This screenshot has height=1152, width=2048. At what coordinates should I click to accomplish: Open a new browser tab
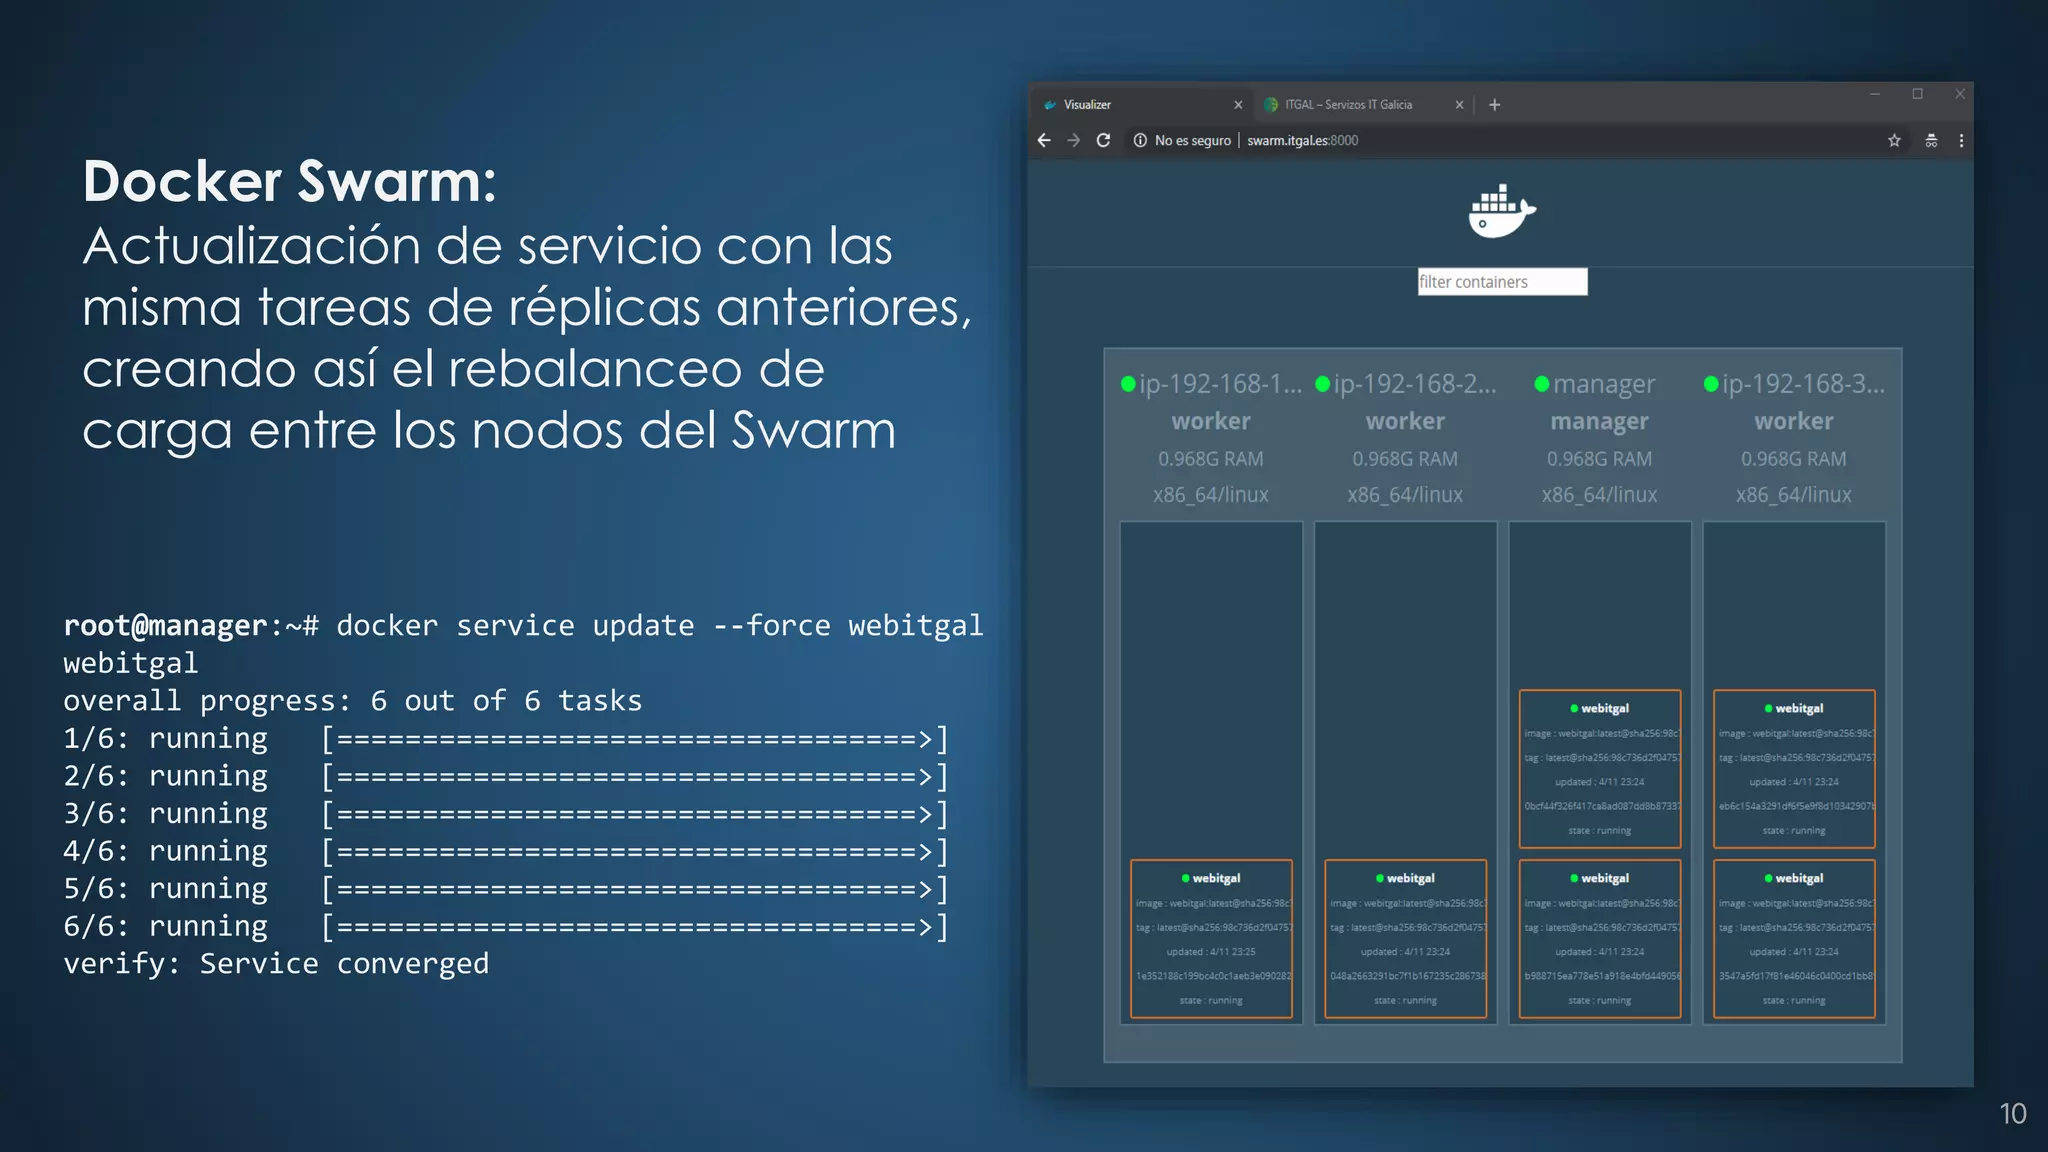[x=1494, y=104]
